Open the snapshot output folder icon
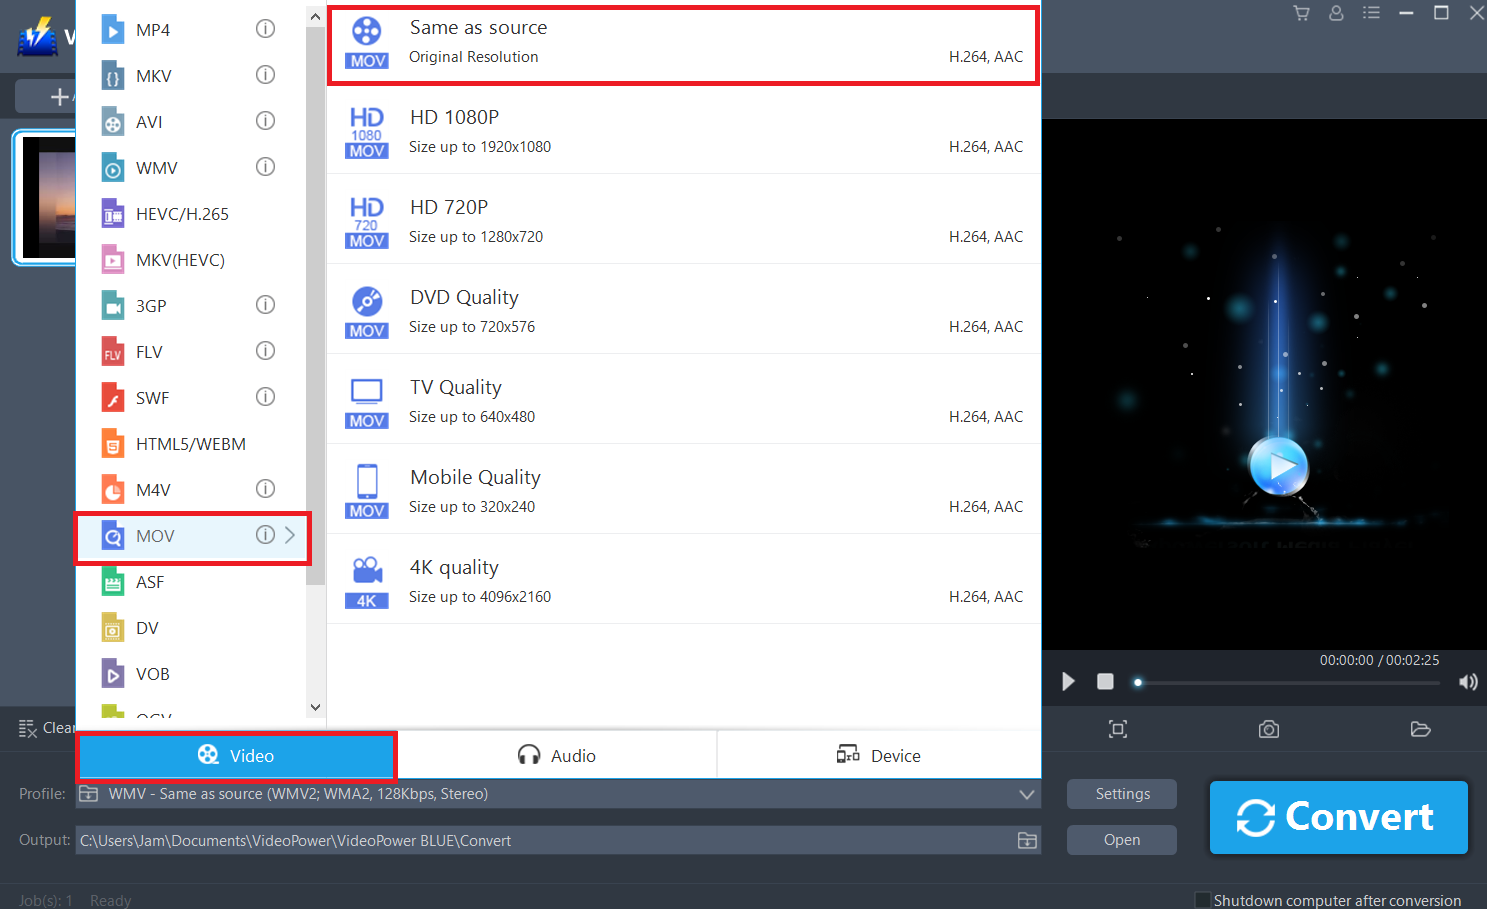1487x909 pixels. pos(1421,729)
